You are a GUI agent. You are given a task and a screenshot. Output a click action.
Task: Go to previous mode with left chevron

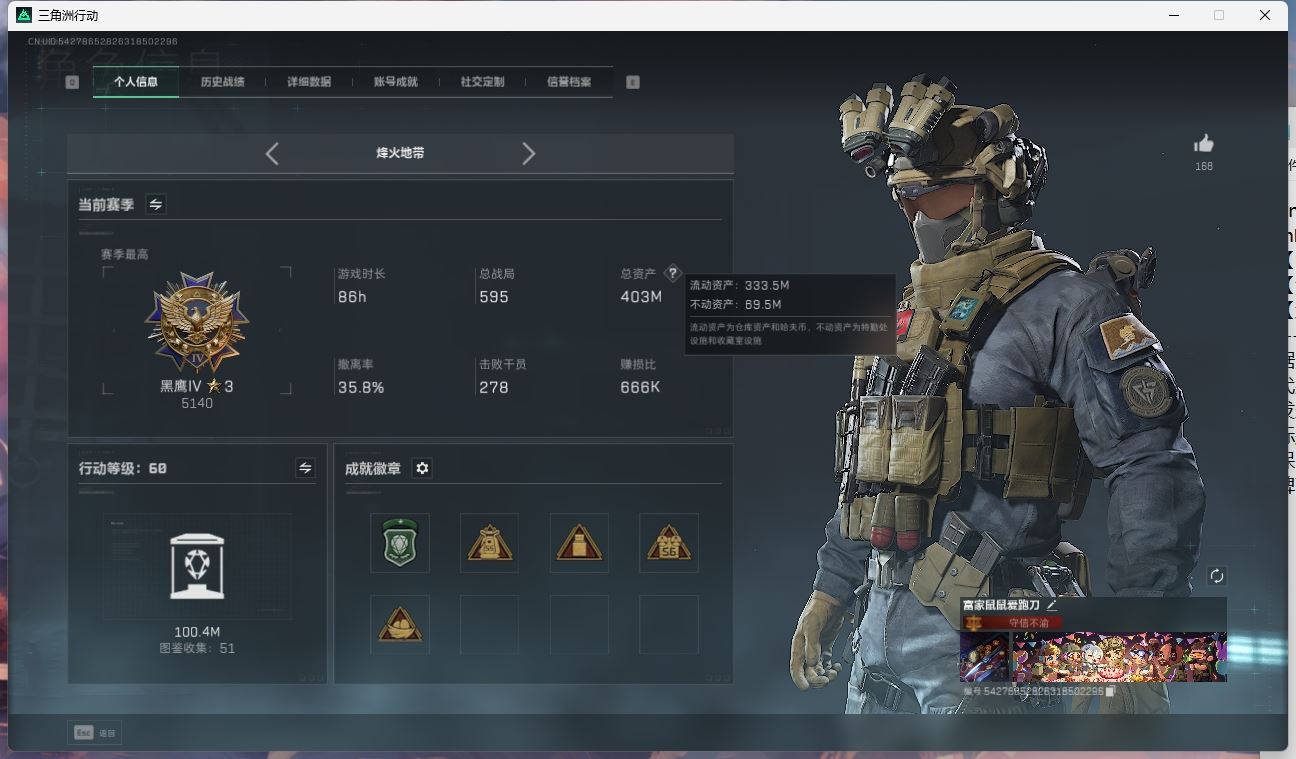click(x=272, y=153)
